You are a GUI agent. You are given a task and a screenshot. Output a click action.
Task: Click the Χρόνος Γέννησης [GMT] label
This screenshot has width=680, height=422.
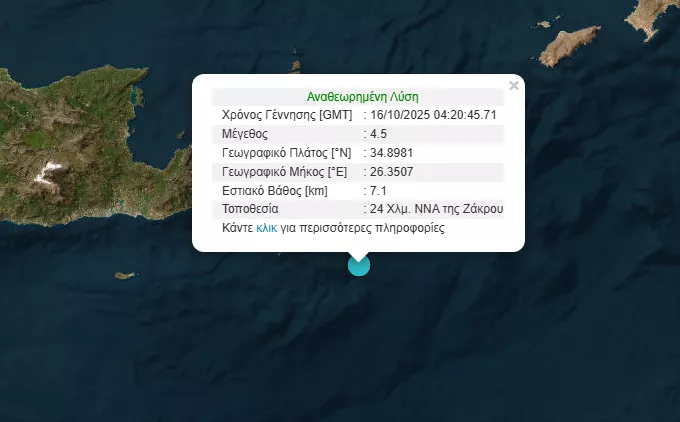(x=287, y=115)
